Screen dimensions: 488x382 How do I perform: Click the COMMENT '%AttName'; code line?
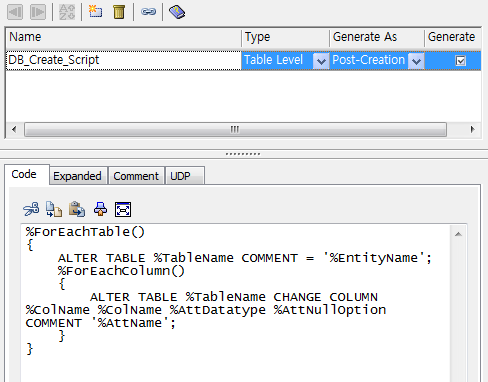[101, 323]
